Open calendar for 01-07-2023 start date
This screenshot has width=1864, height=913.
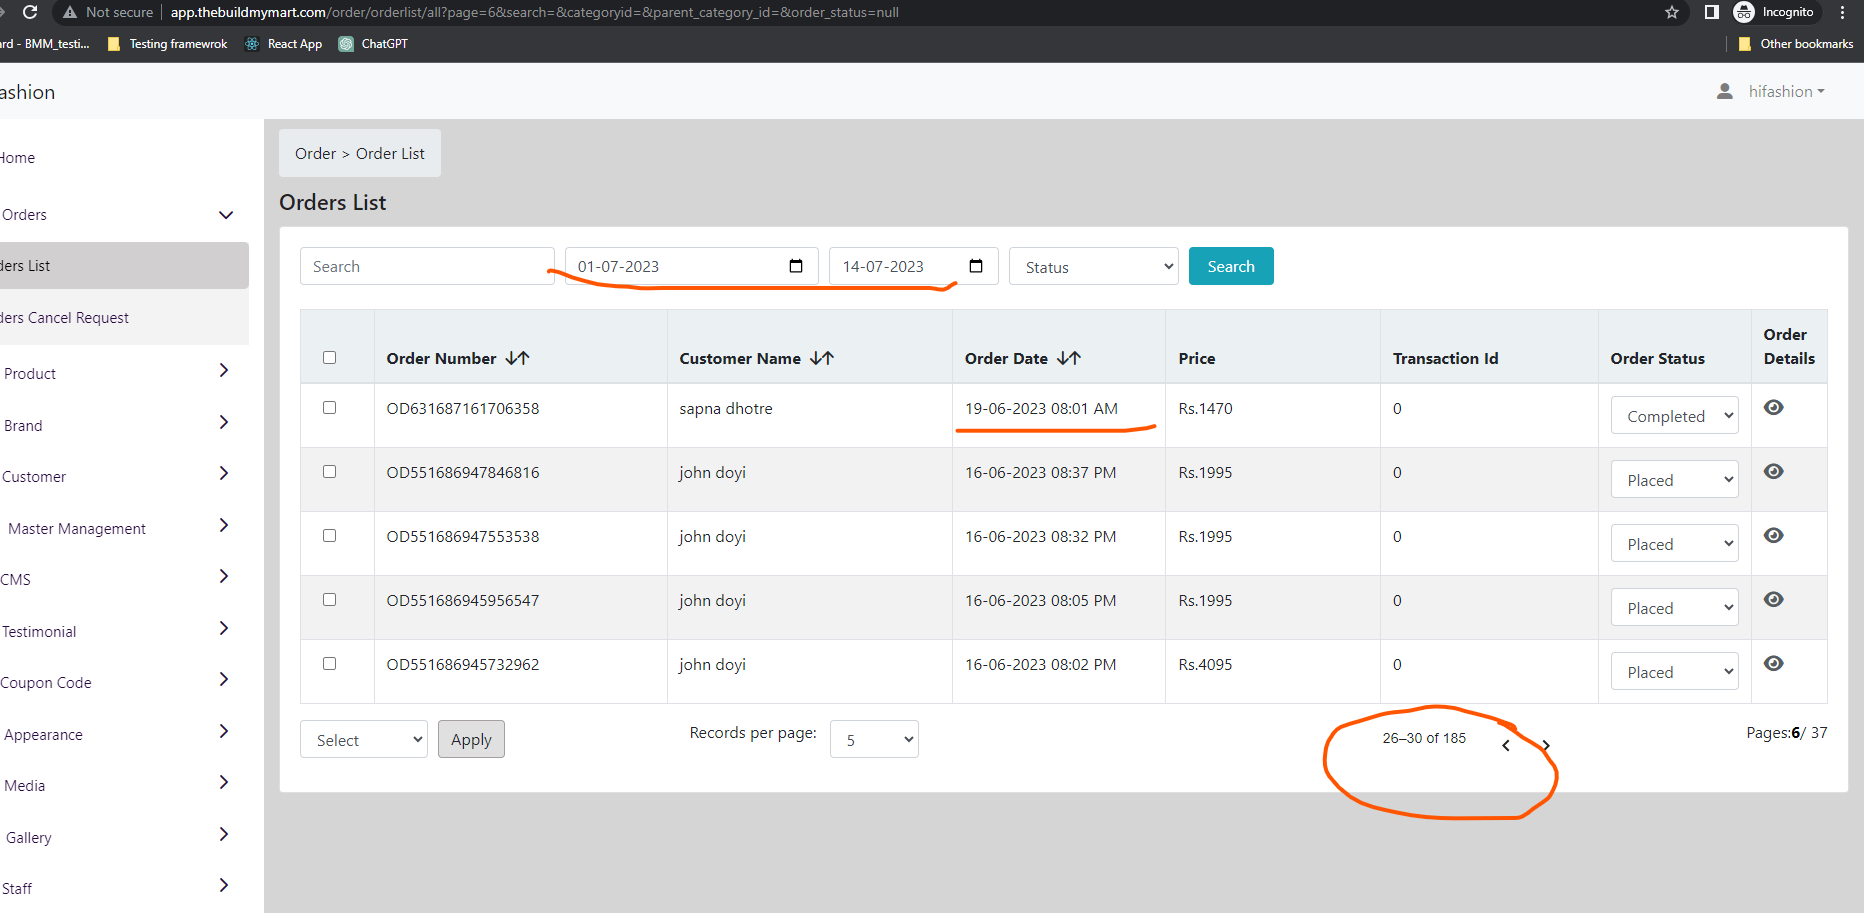(x=796, y=266)
